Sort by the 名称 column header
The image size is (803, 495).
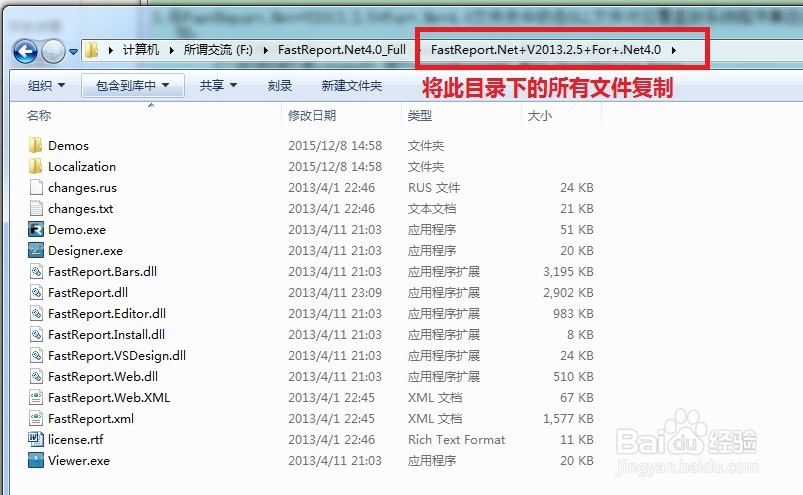pos(39,116)
